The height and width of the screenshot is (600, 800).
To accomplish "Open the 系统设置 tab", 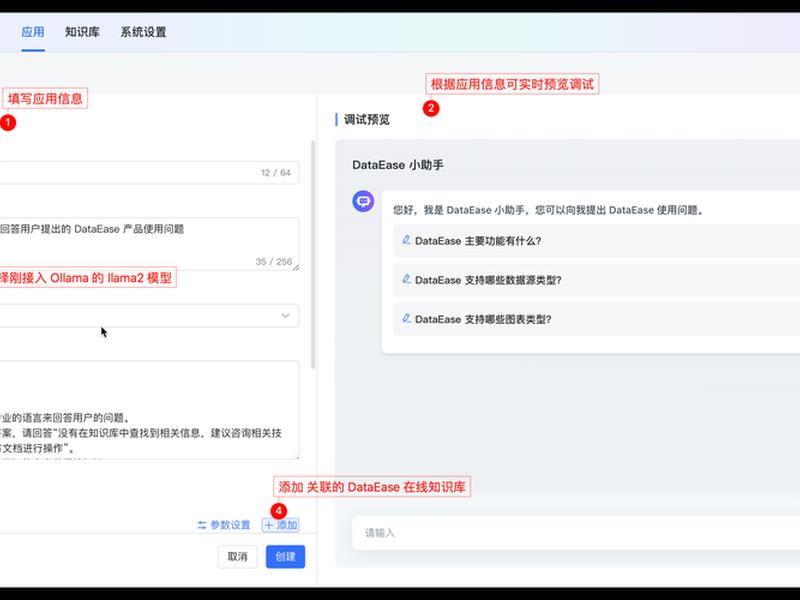I will [x=143, y=32].
